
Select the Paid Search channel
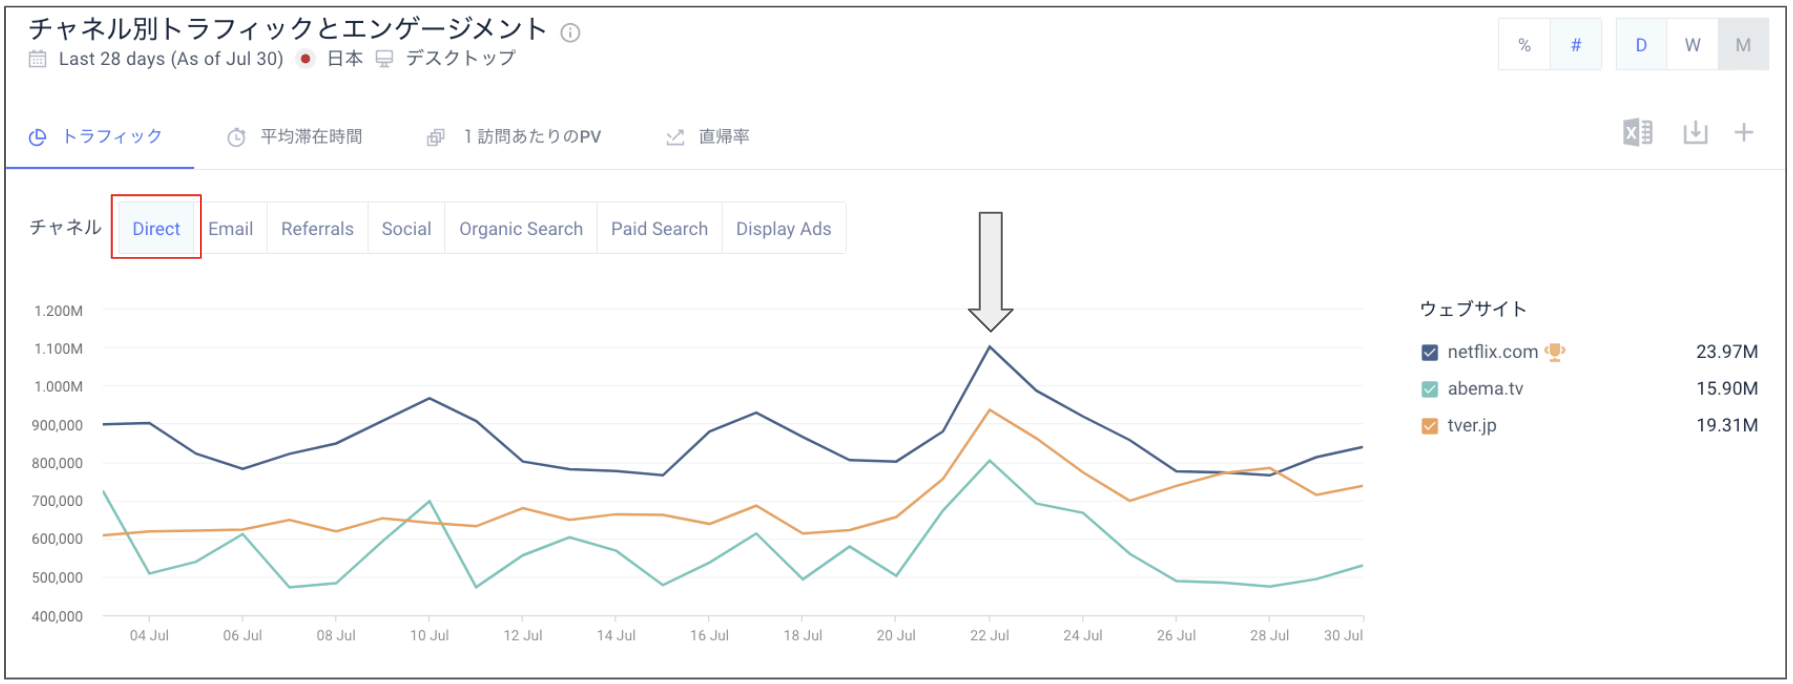pos(659,229)
